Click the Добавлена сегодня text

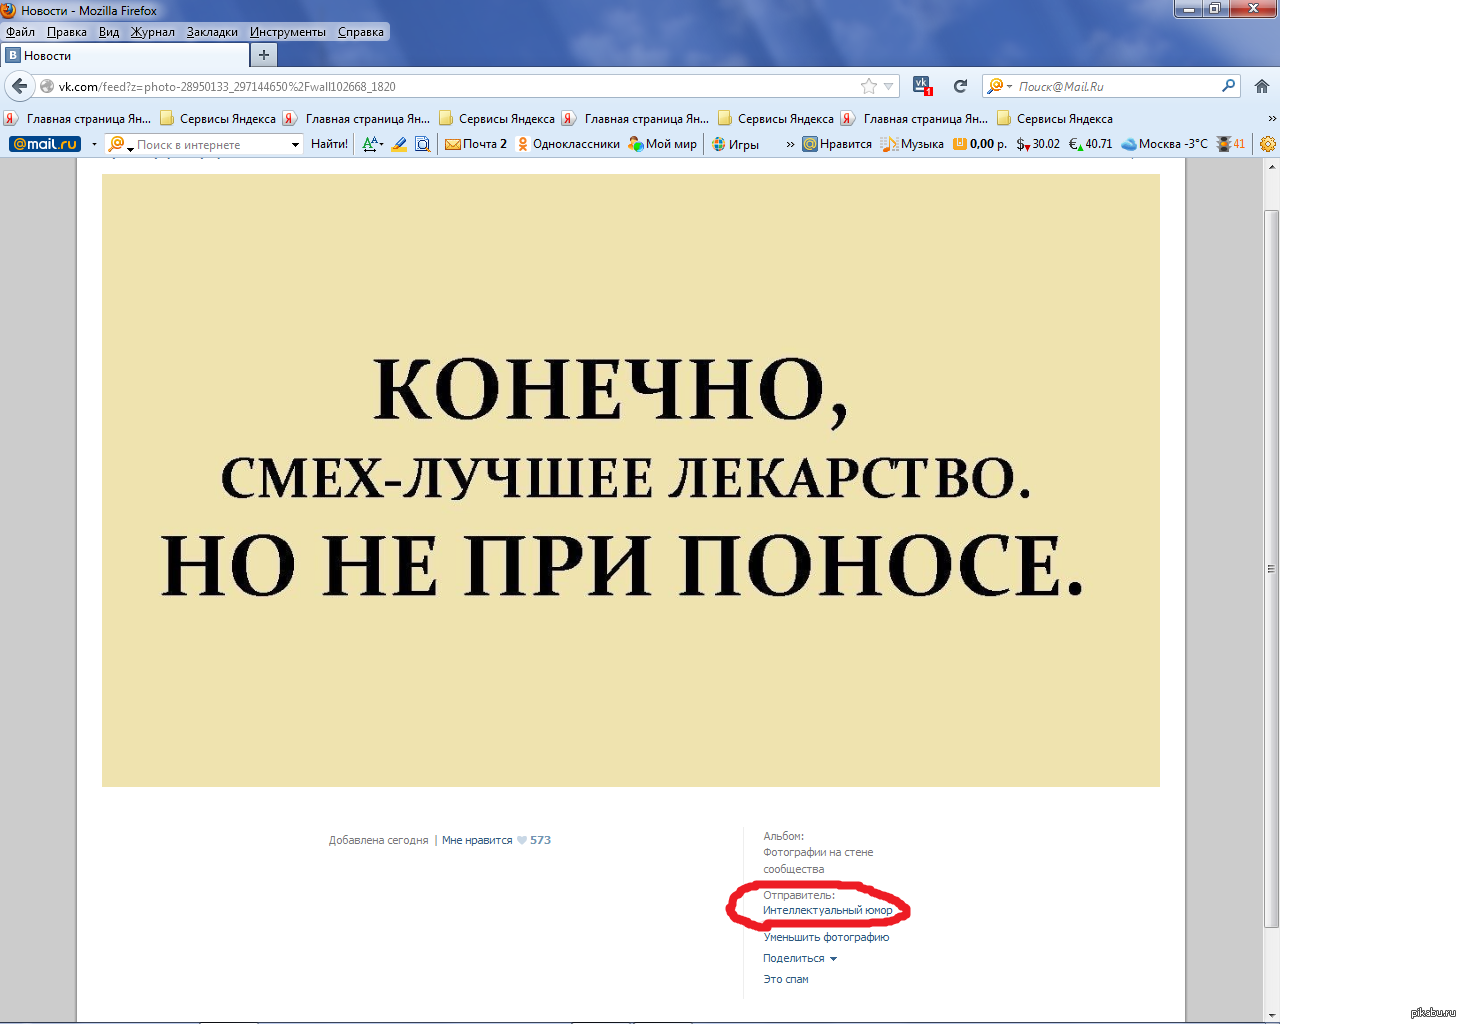click(x=378, y=840)
